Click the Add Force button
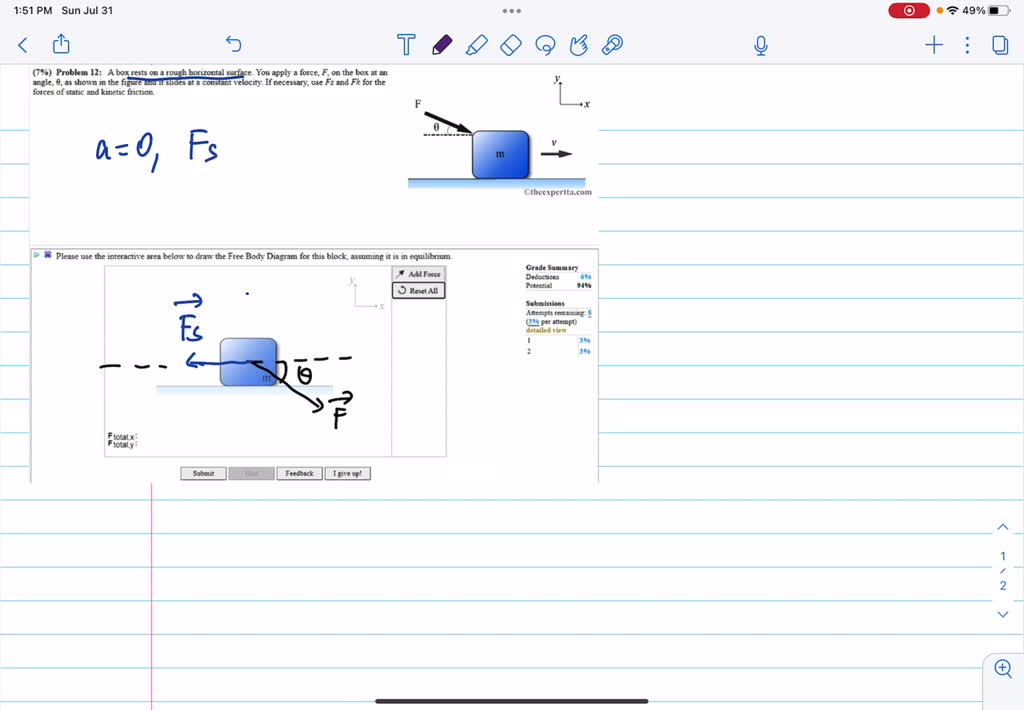Screen dimensions: 1024x710 pyautogui.click(x=419, y=274)
